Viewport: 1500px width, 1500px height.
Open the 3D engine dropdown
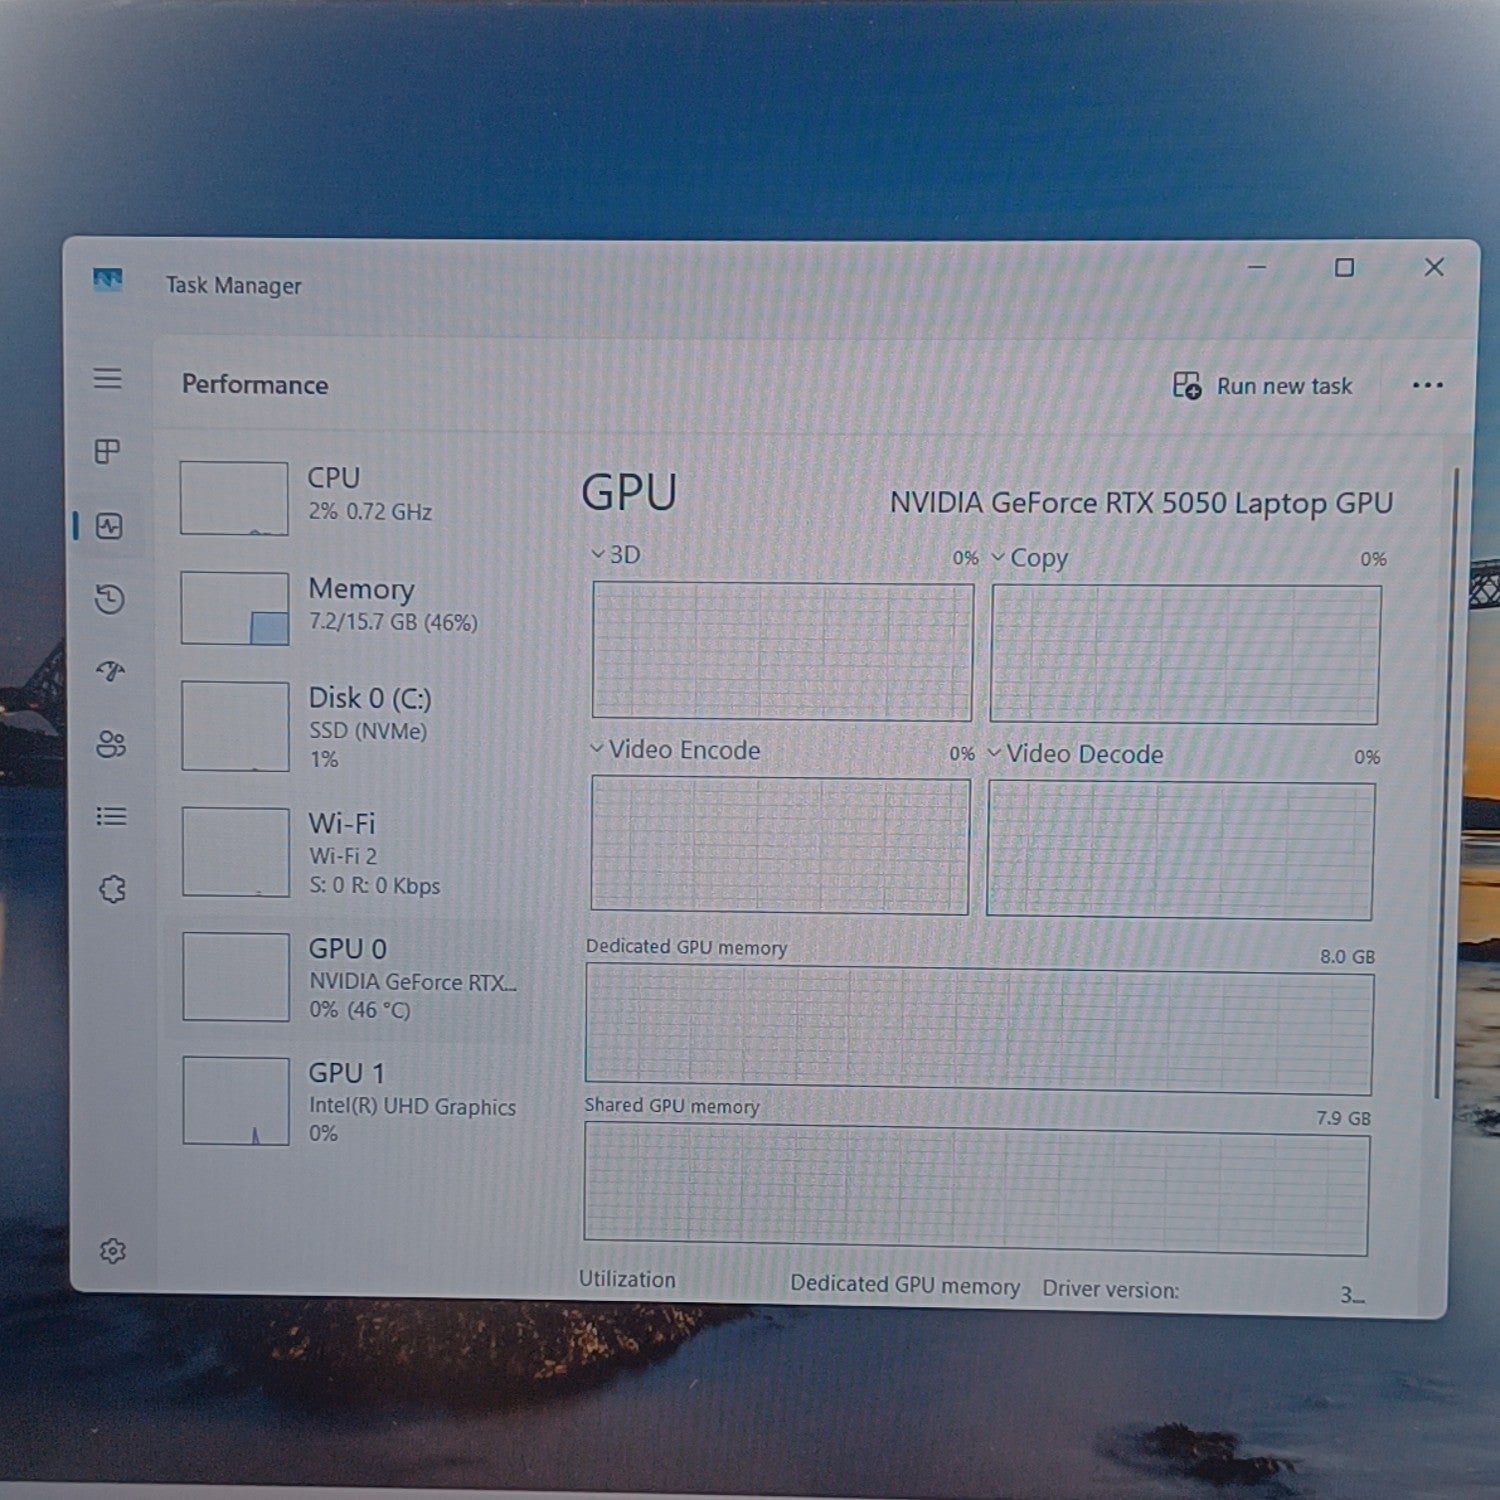(x=616, y=554)
